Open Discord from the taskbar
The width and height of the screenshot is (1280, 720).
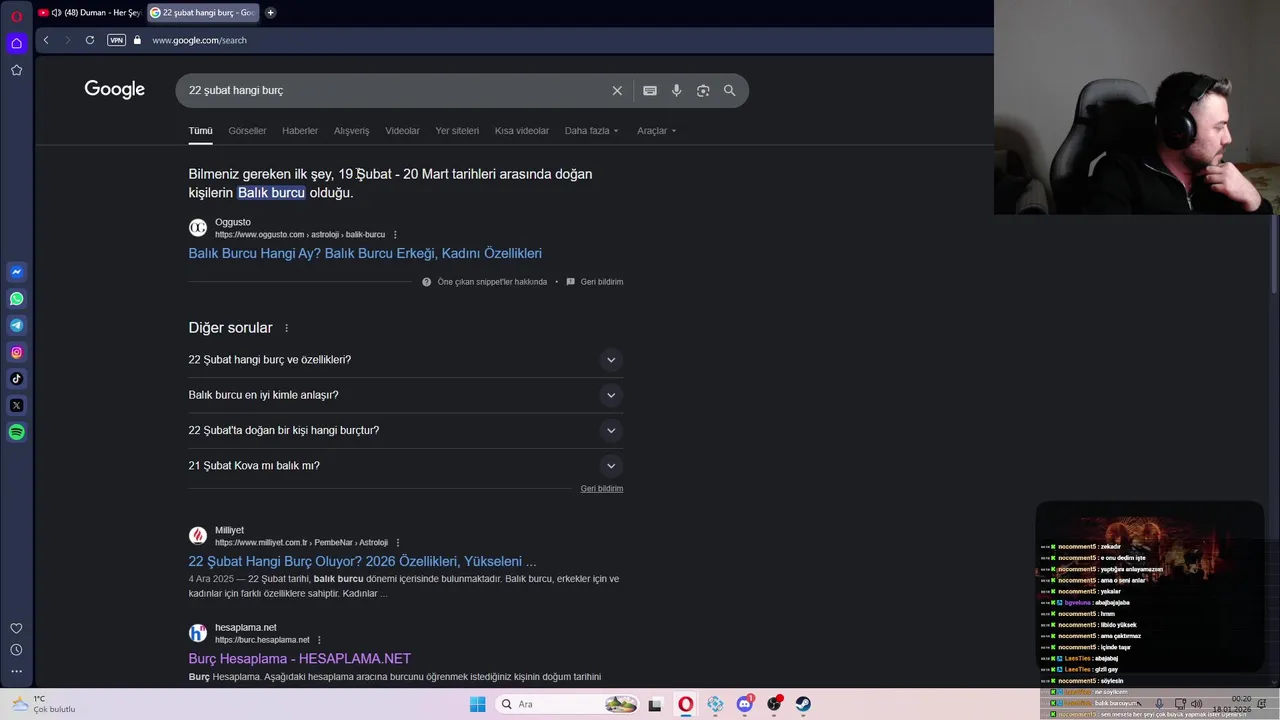coord(744,704)
